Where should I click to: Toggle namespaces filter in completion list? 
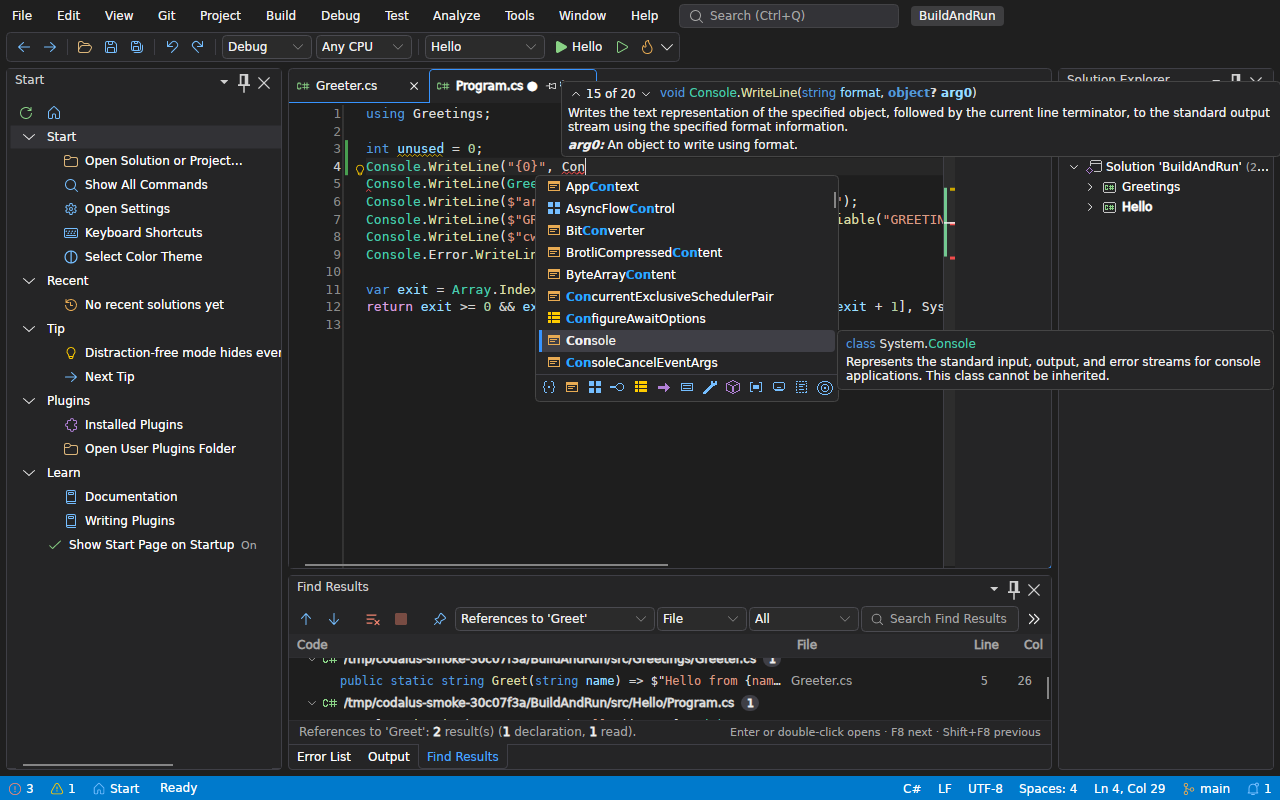coord(549,387)
